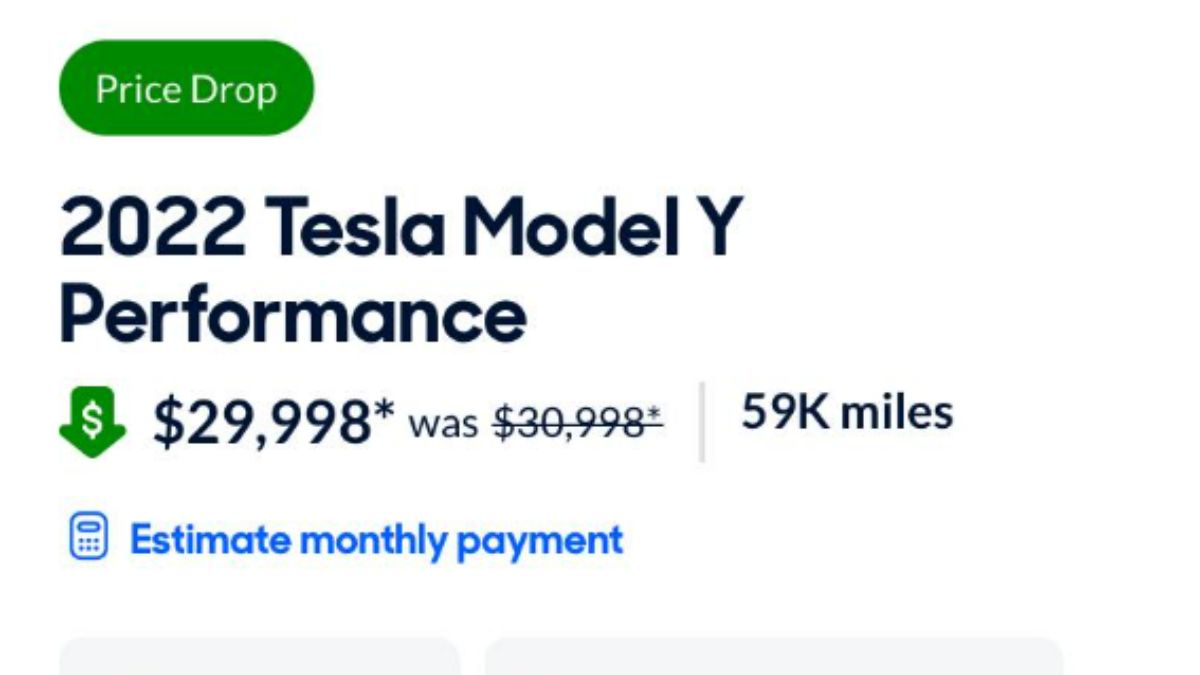Open the Estimate monthly payment link

pyautogui.click(x=376, y=540)
